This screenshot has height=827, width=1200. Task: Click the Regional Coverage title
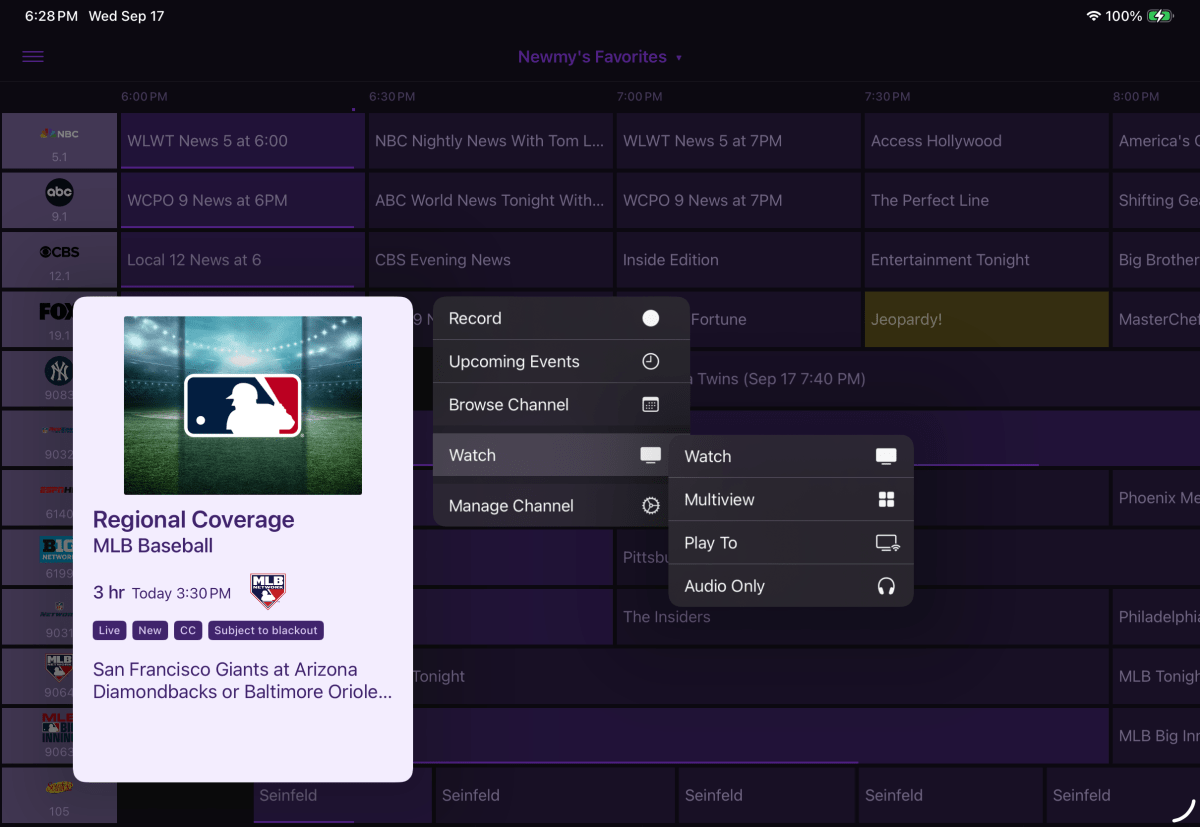pyautogui.click(x=194, y=520)
